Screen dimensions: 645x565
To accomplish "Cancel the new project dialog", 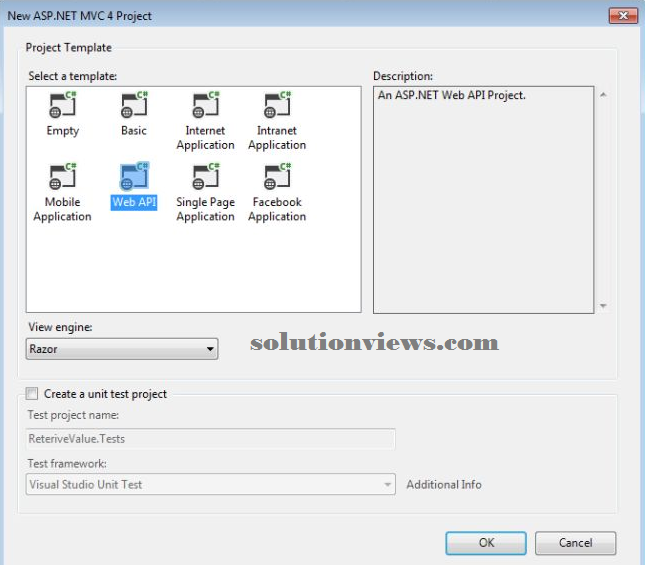I will (575, 543).
